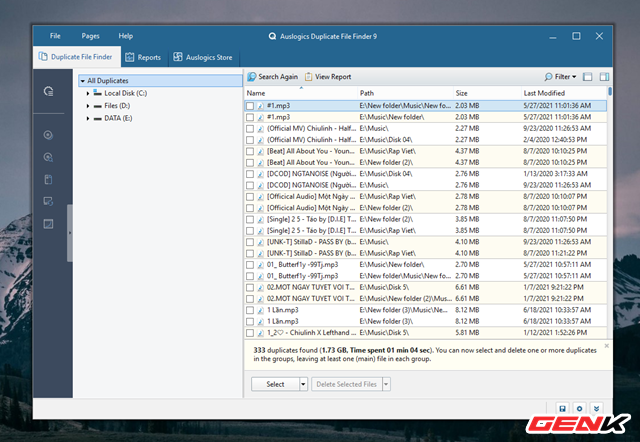Check the first #1.mp3 in New folder\Music

[250, 106]
